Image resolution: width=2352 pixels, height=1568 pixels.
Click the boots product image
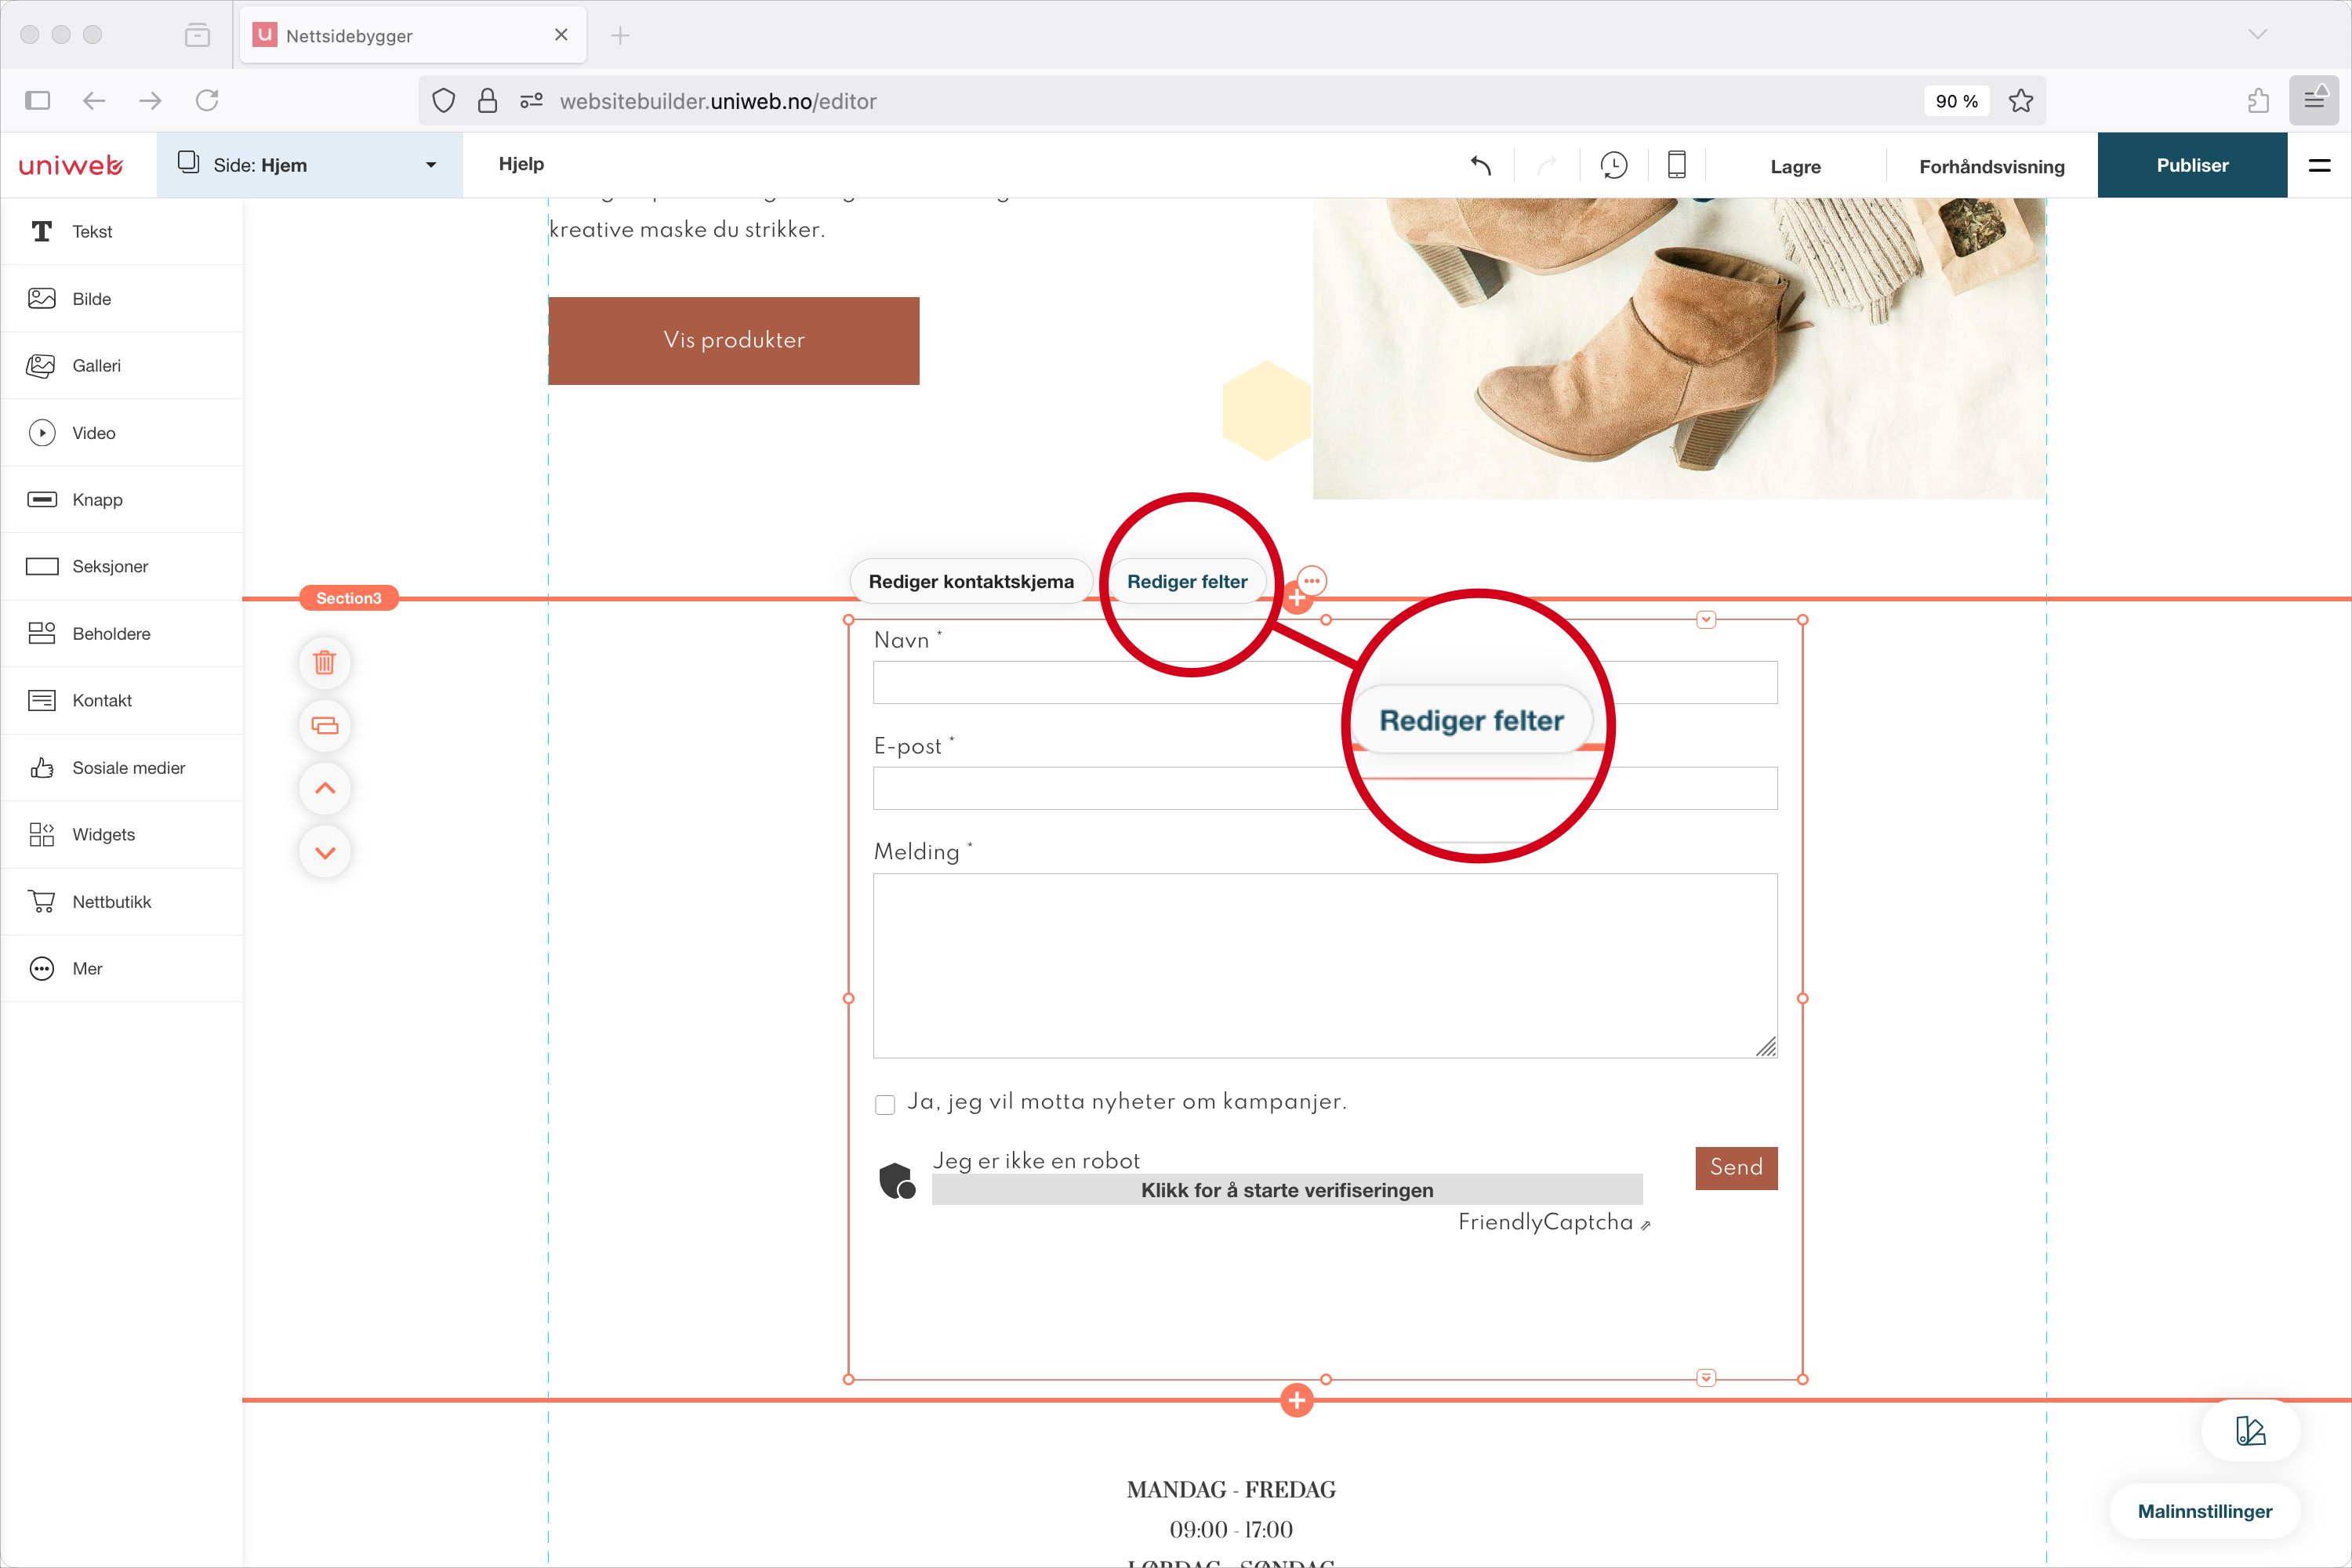point(1679,348)
